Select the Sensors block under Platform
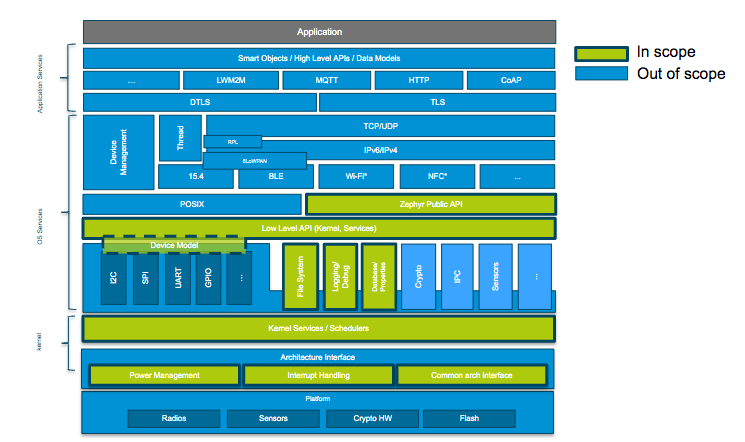The width and height of the screenshot is (745, 442). point(273,418)
